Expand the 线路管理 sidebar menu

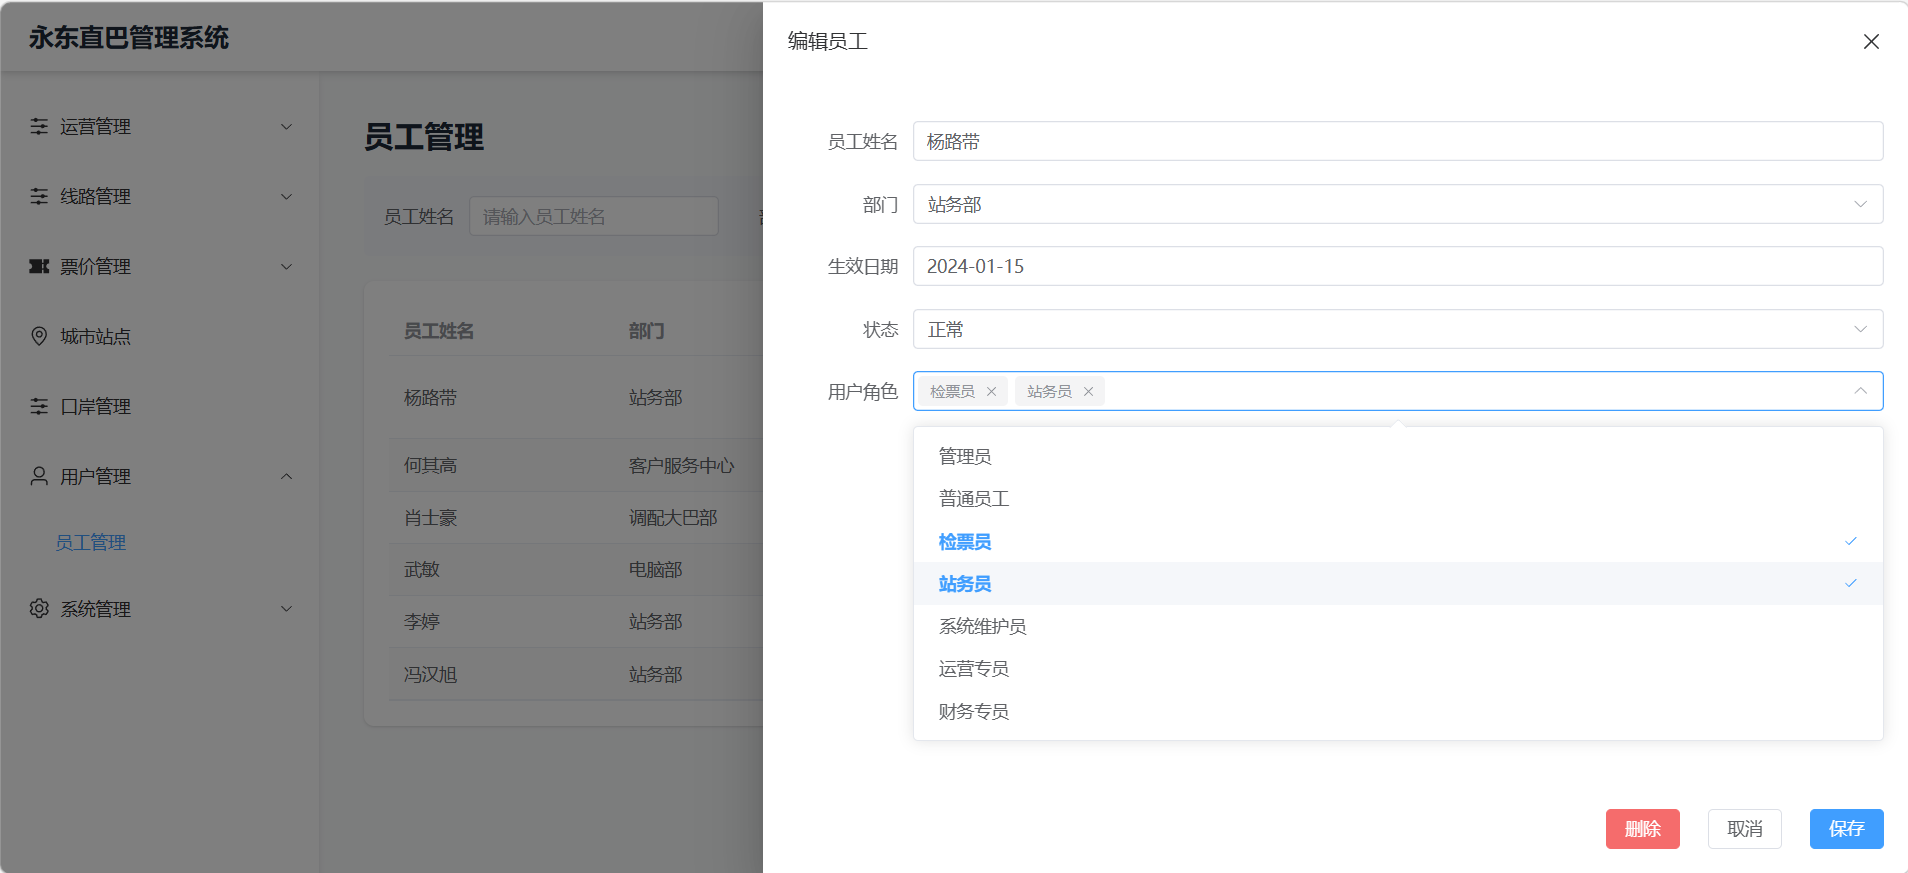(x=160, y=196)
